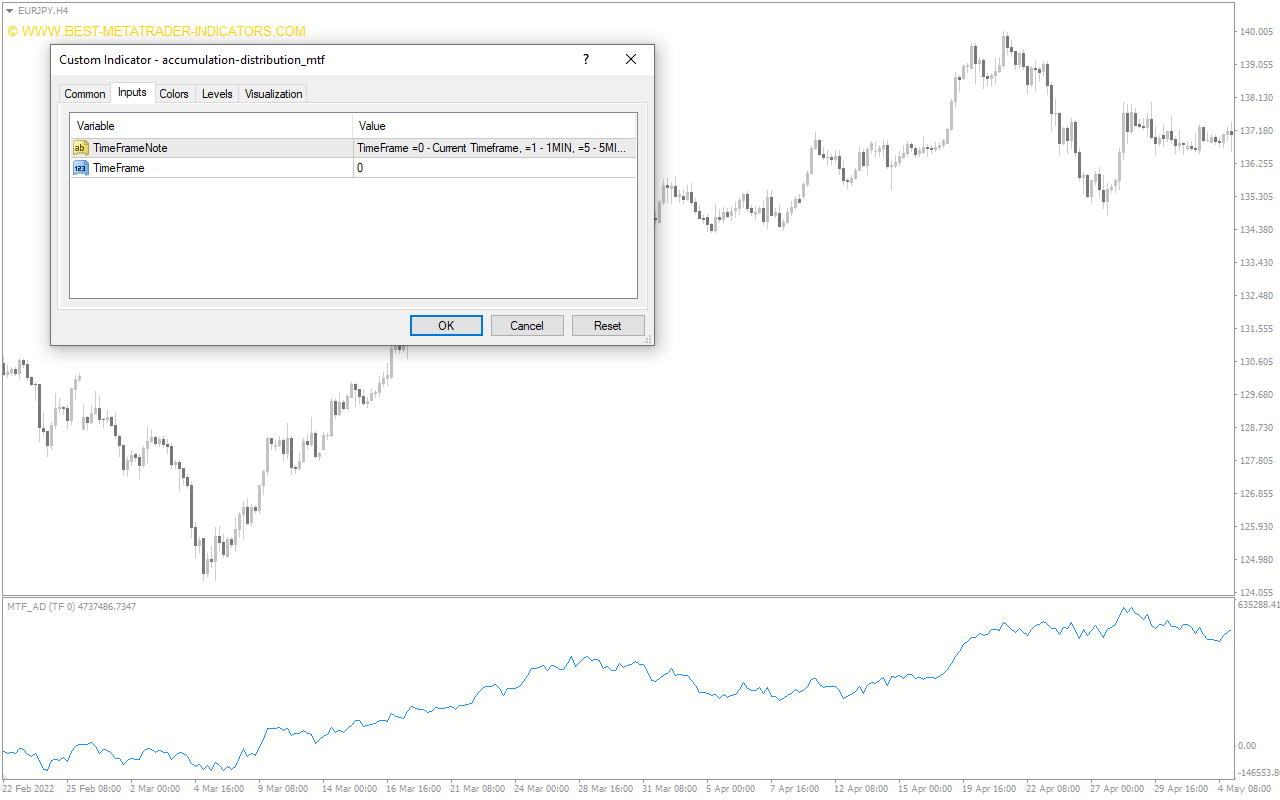Click the -146553.8 indicator scale value
This screenshot has width=1280, height=800.
click(x=1258, y=774)
